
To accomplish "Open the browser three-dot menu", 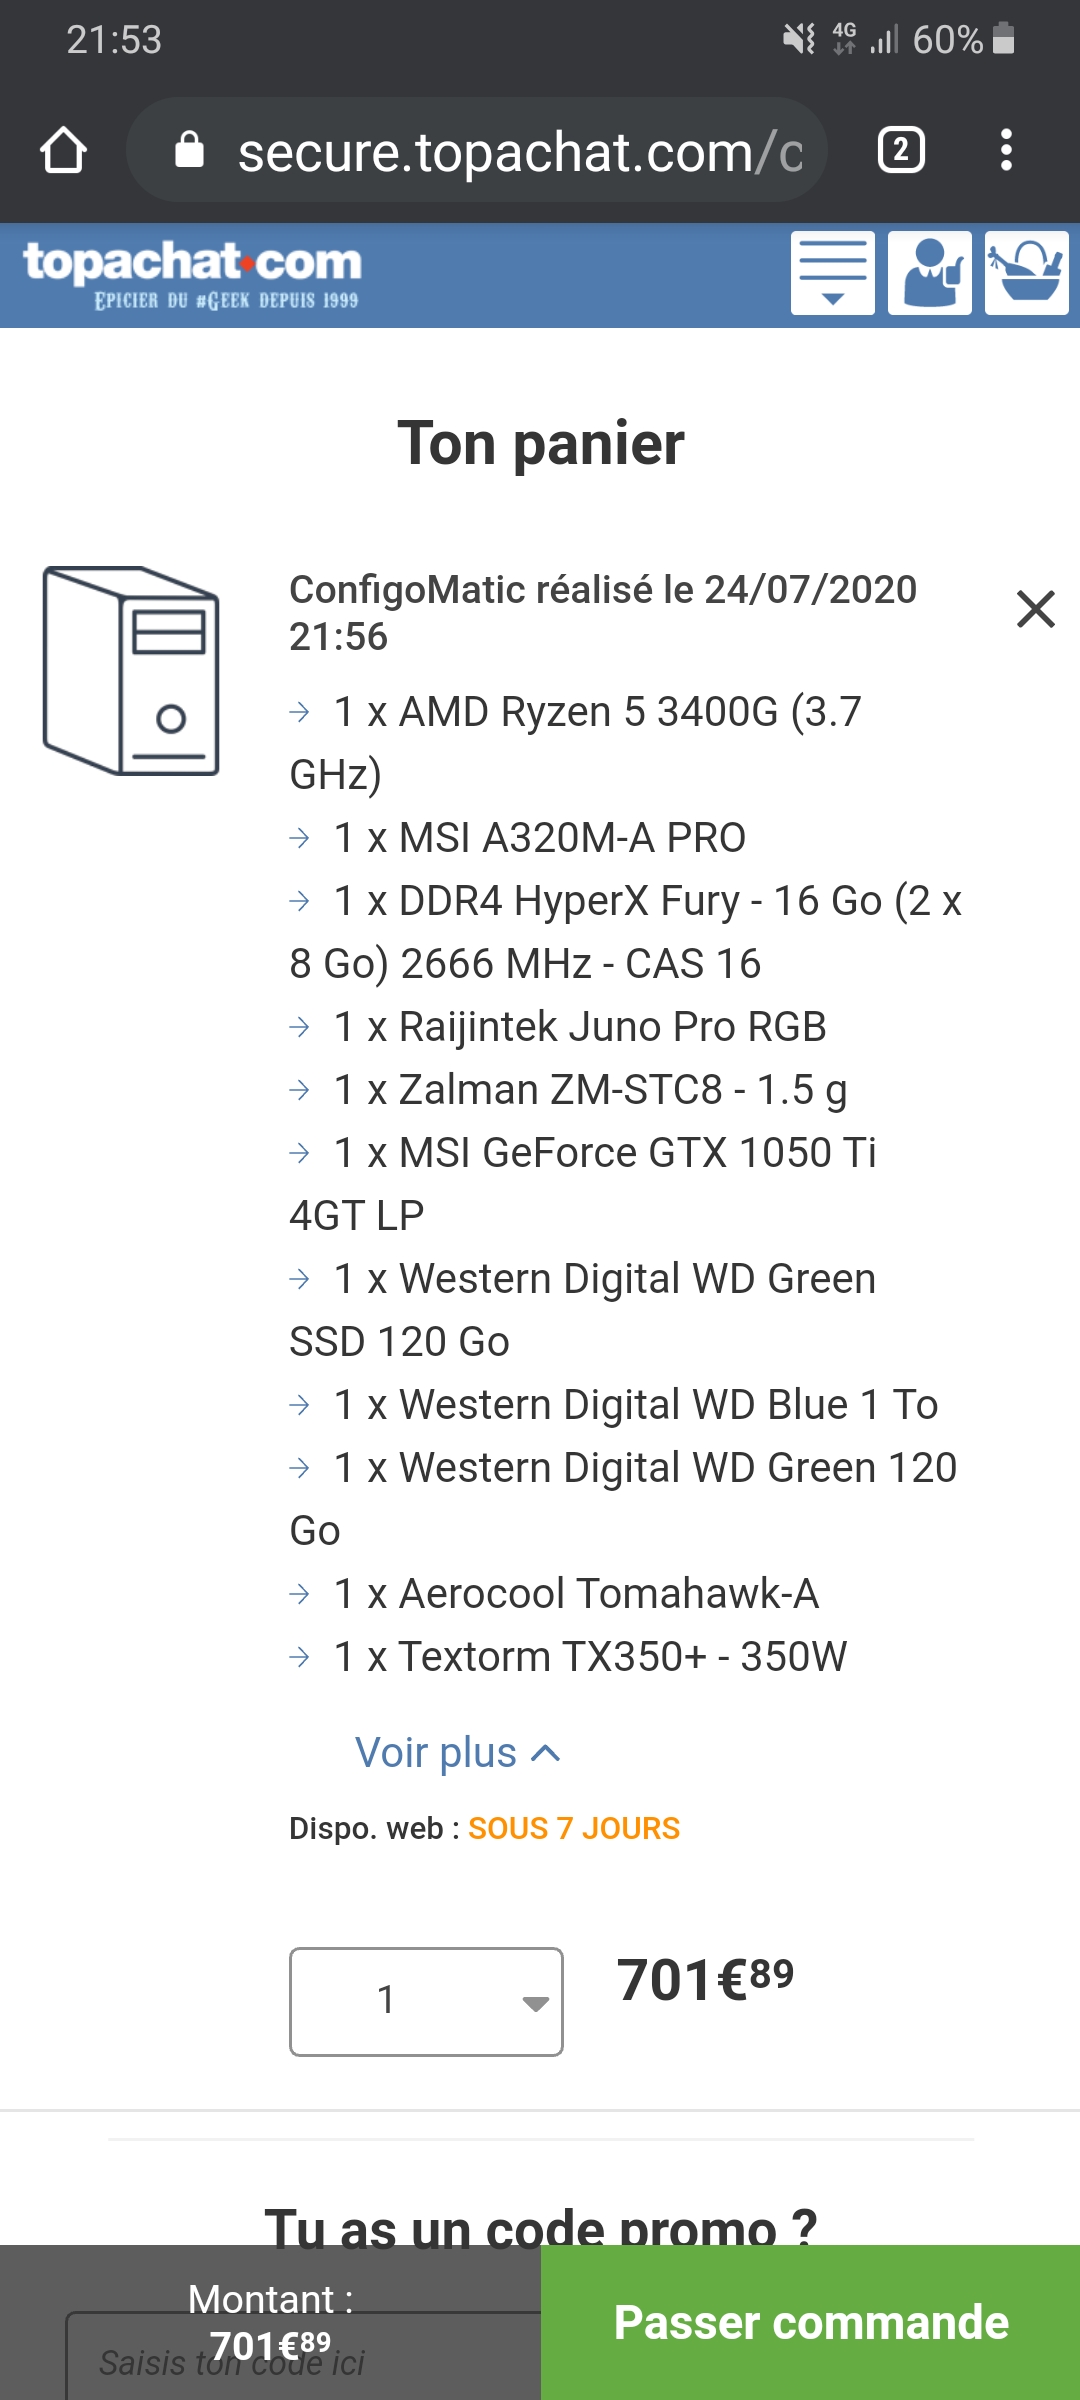I will pos(1006,151).
